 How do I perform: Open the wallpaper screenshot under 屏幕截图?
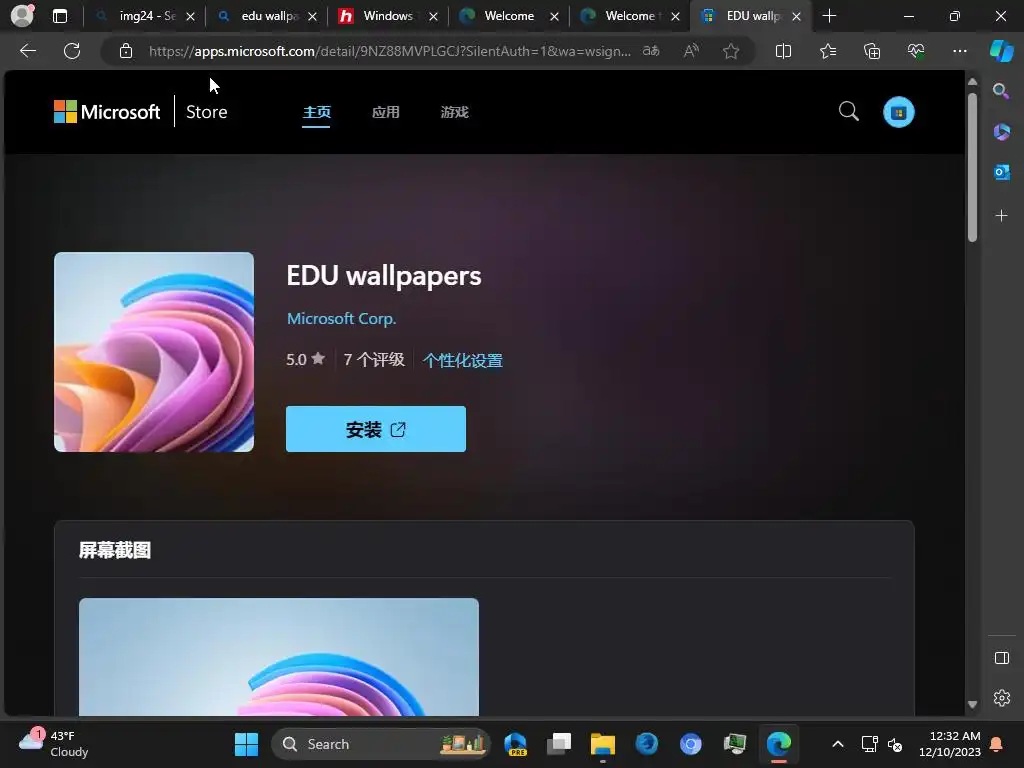(x=279, y=657)
